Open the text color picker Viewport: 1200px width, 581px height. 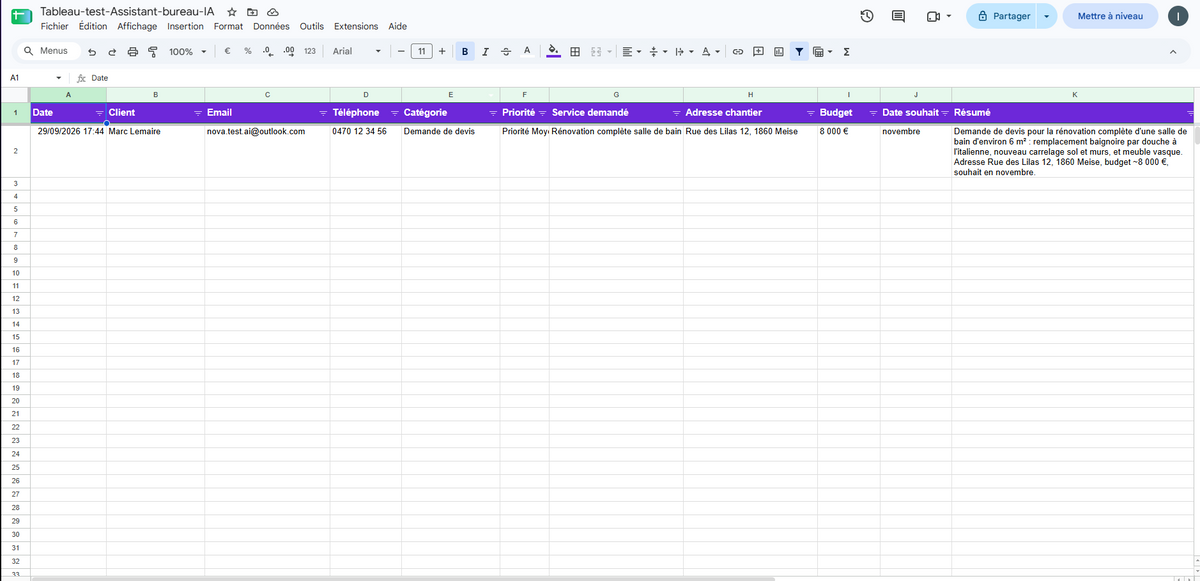tap(527, 50)
